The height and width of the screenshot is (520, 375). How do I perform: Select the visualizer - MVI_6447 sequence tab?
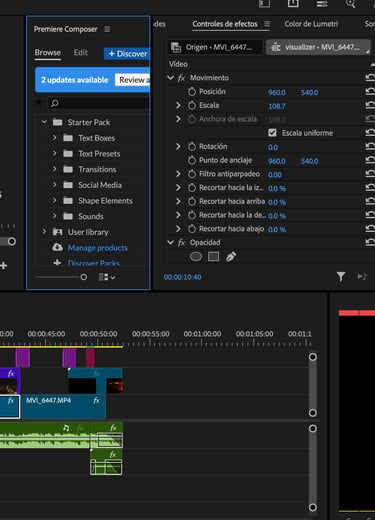[319, 47]
